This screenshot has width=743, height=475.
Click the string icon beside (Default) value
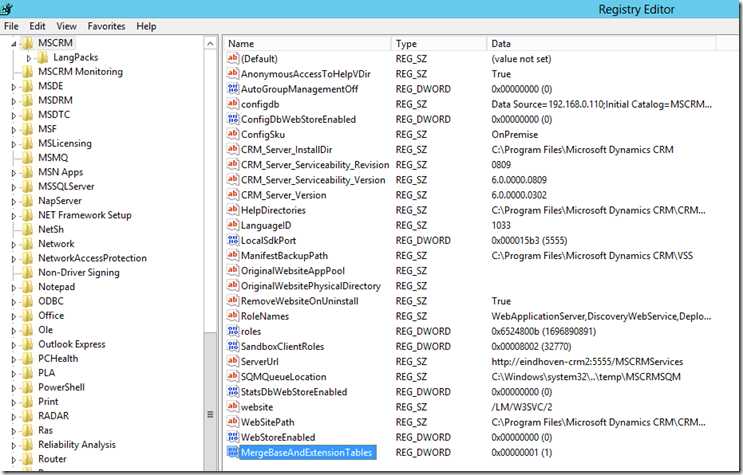tap(233, 58)
